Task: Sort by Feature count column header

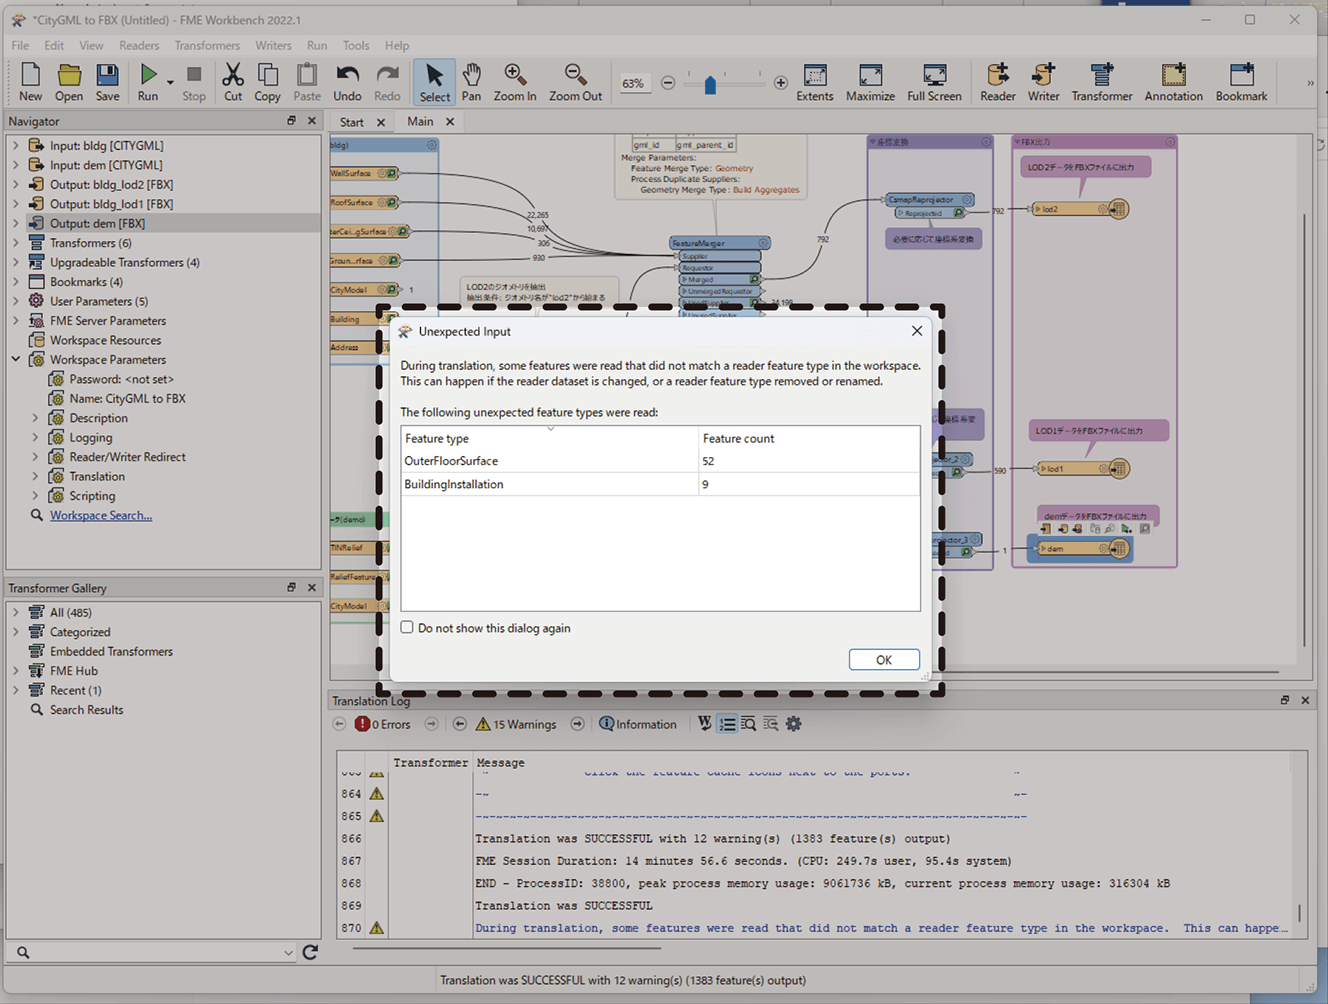Action: tap(809, 438)
